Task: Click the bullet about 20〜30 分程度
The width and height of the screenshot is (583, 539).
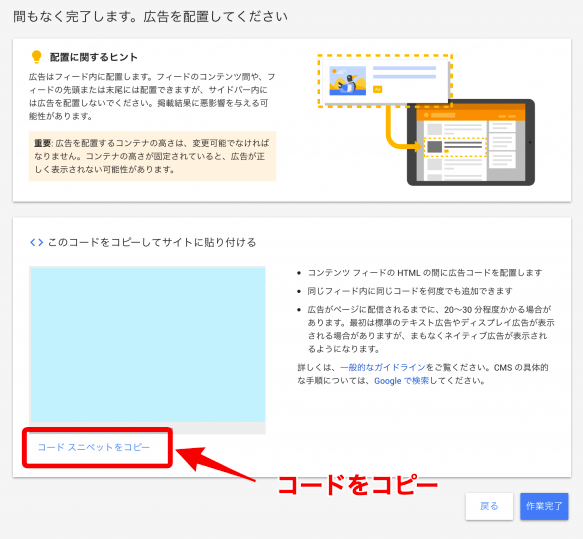Action: tap(431, 329)
